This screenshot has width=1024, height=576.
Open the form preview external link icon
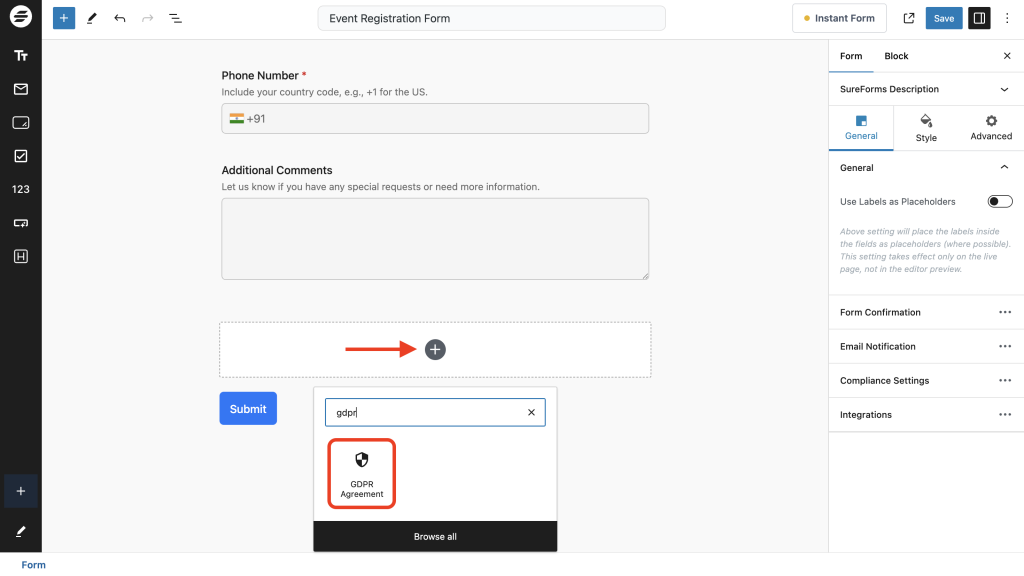click(908, 17)
